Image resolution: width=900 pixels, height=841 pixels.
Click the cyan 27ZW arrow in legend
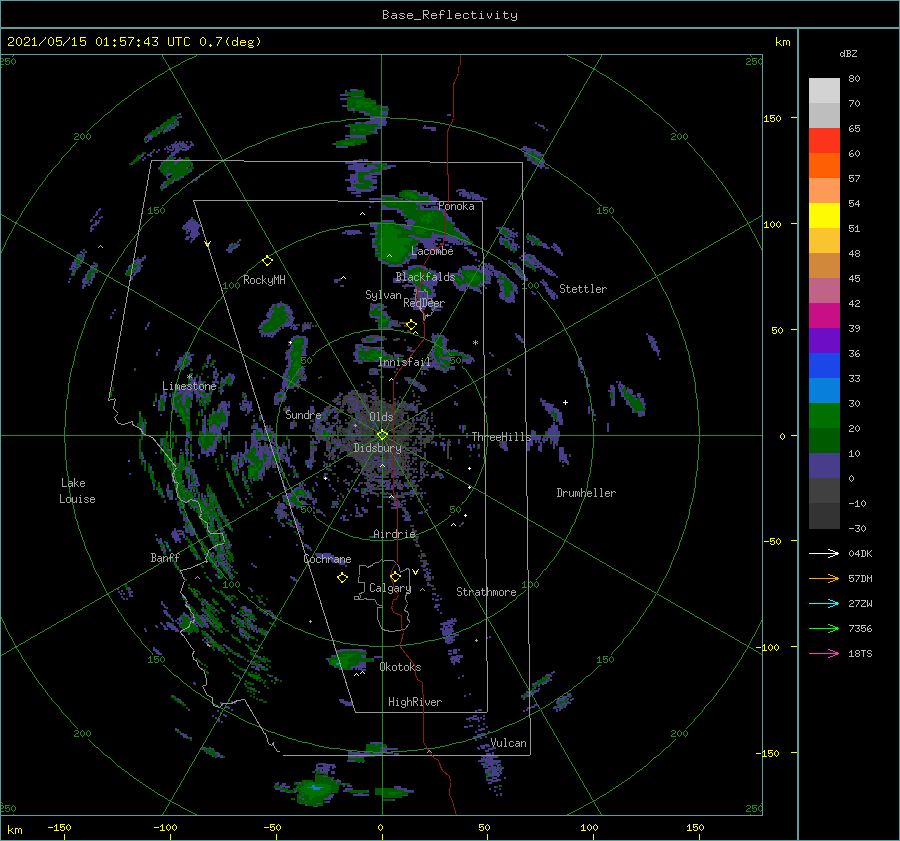pos(824,603)
